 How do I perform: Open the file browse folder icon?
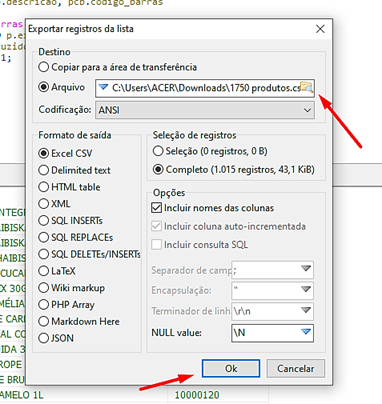coord(307,87)
